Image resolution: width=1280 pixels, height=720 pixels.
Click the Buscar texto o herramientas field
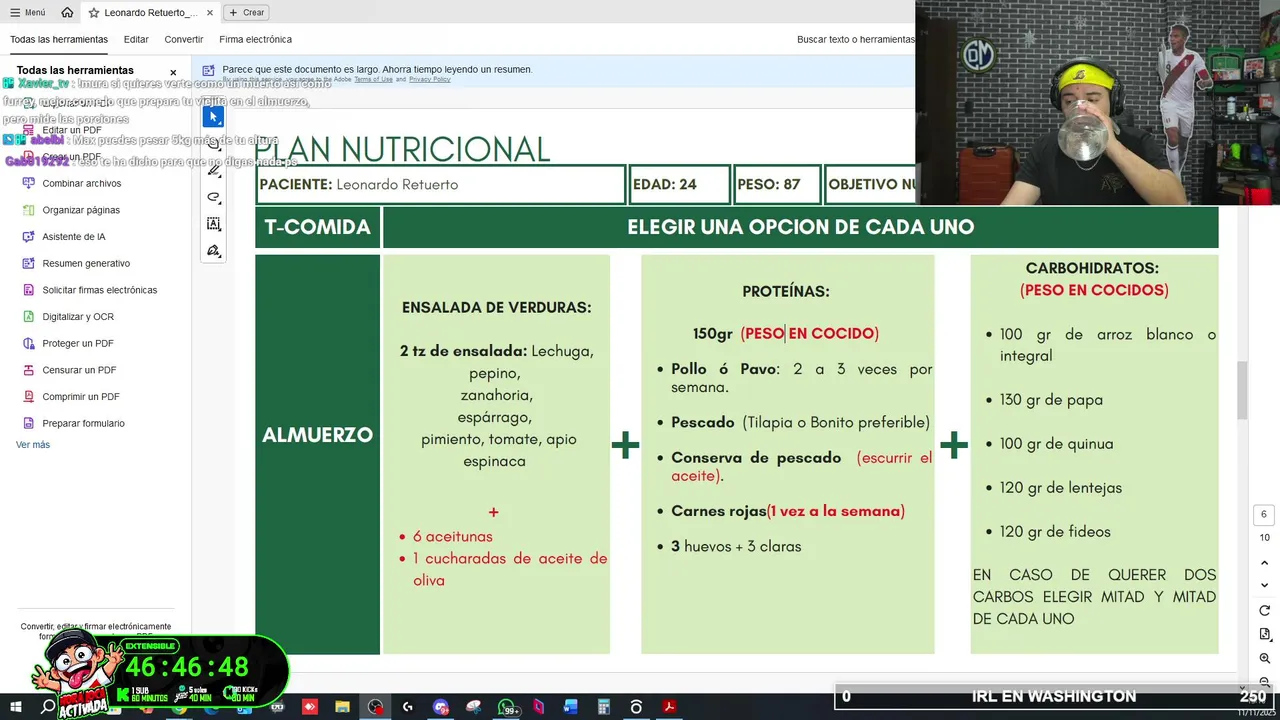tap(855, 39)
